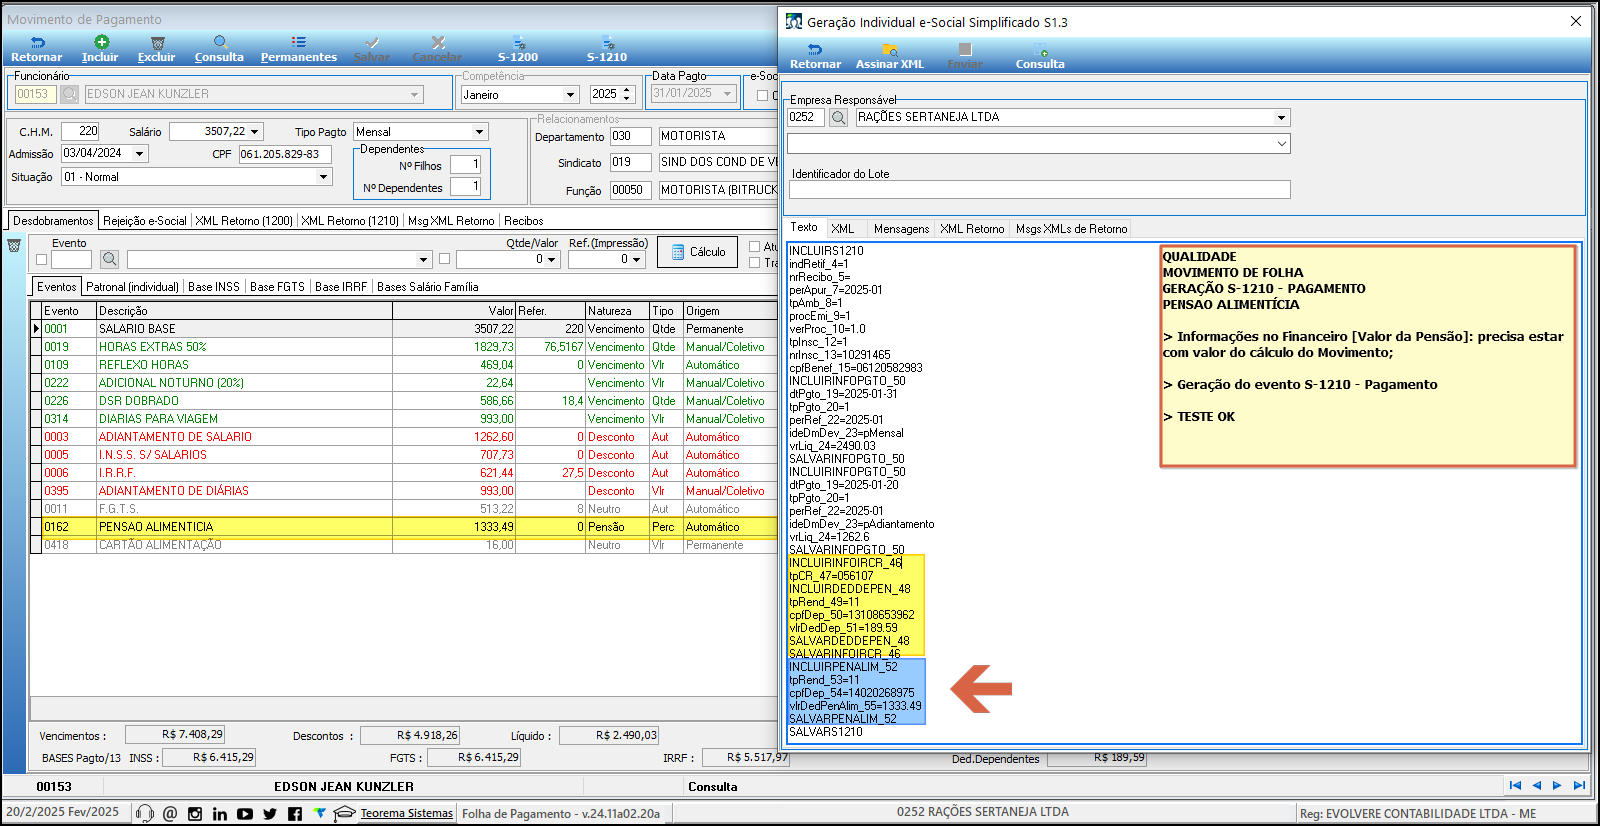This screenshot has height=826, width=1600.
Task: Open the Admissão date dropdown
Action: 140,154
